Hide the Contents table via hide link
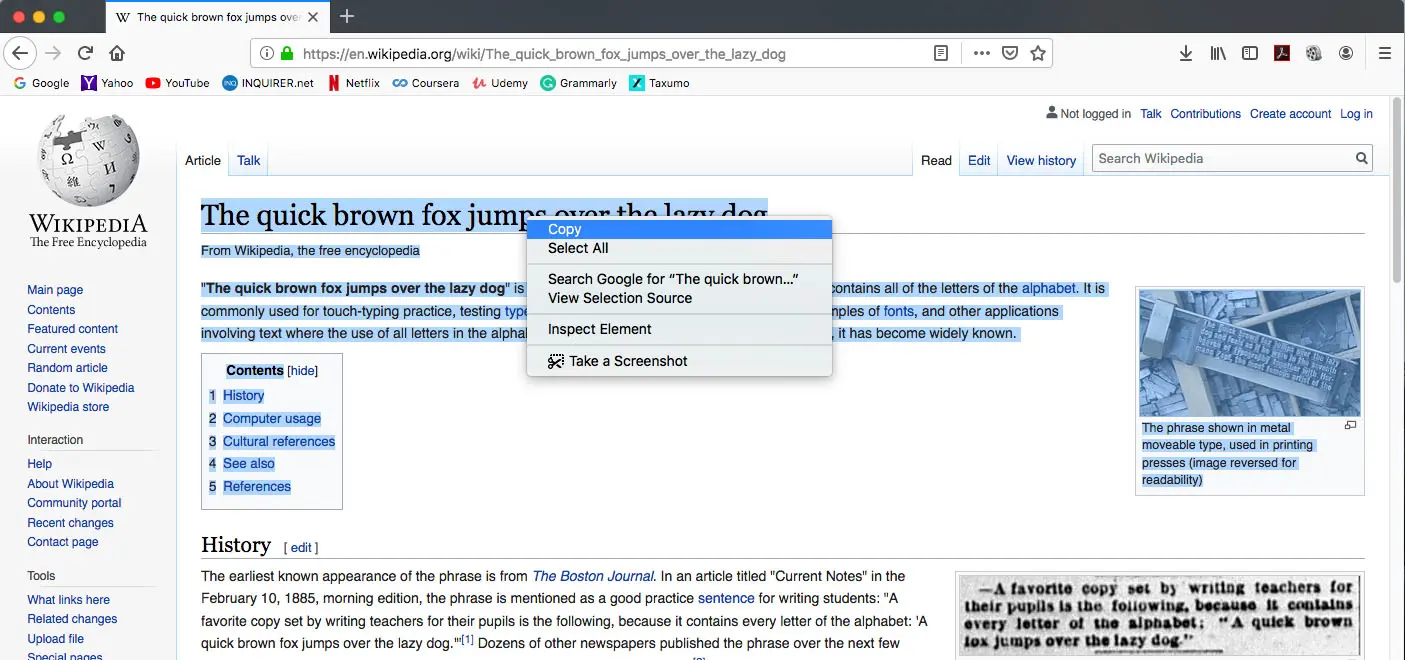 tap(302, 371)
